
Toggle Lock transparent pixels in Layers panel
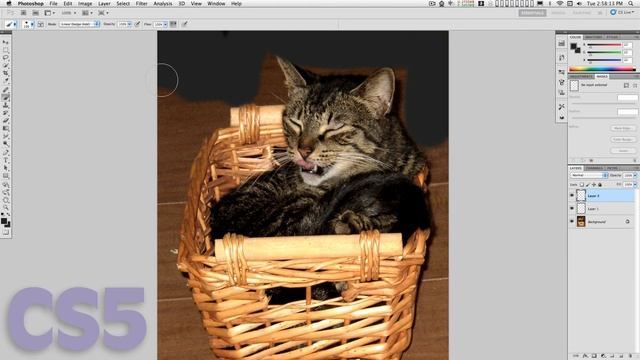[582, 185]
